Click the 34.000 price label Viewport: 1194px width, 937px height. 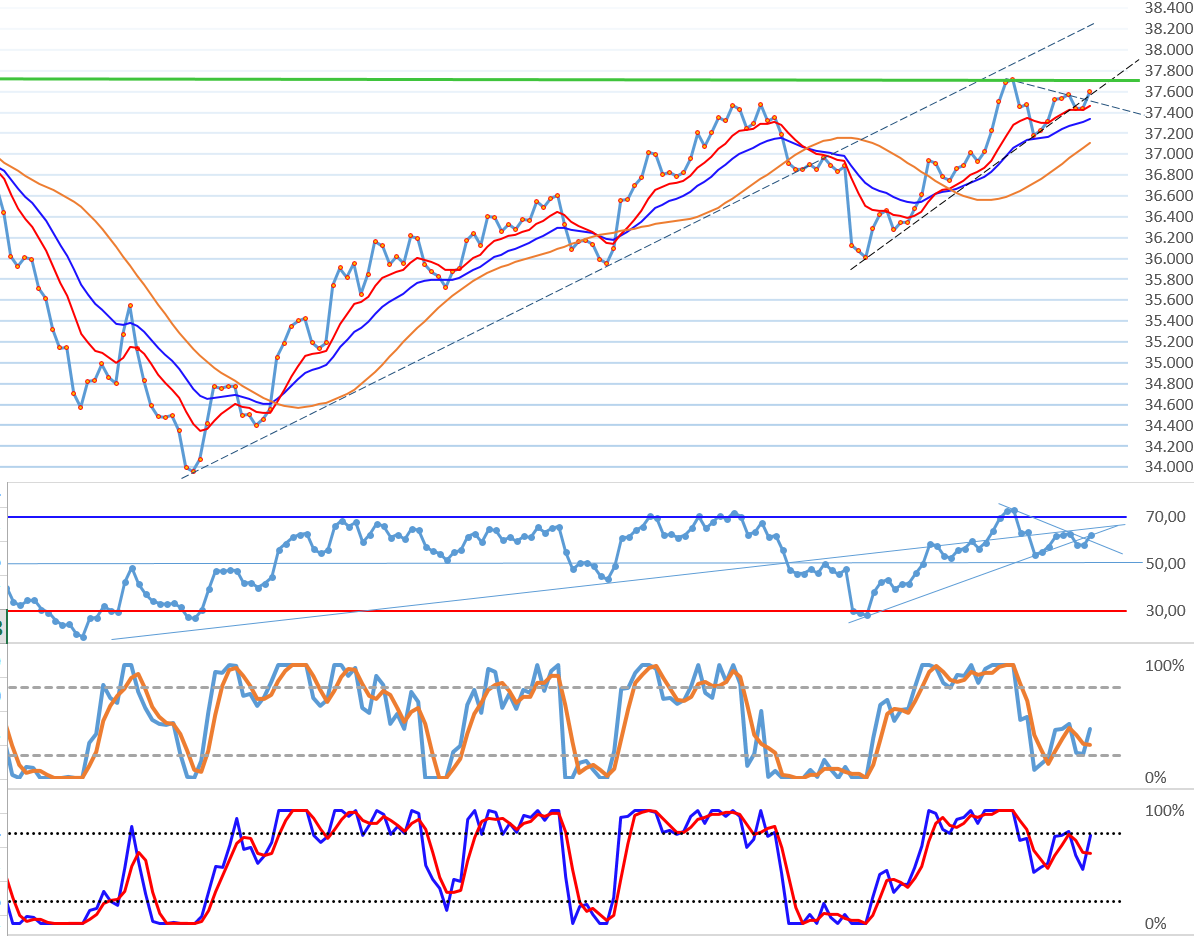click(1169, 466)
